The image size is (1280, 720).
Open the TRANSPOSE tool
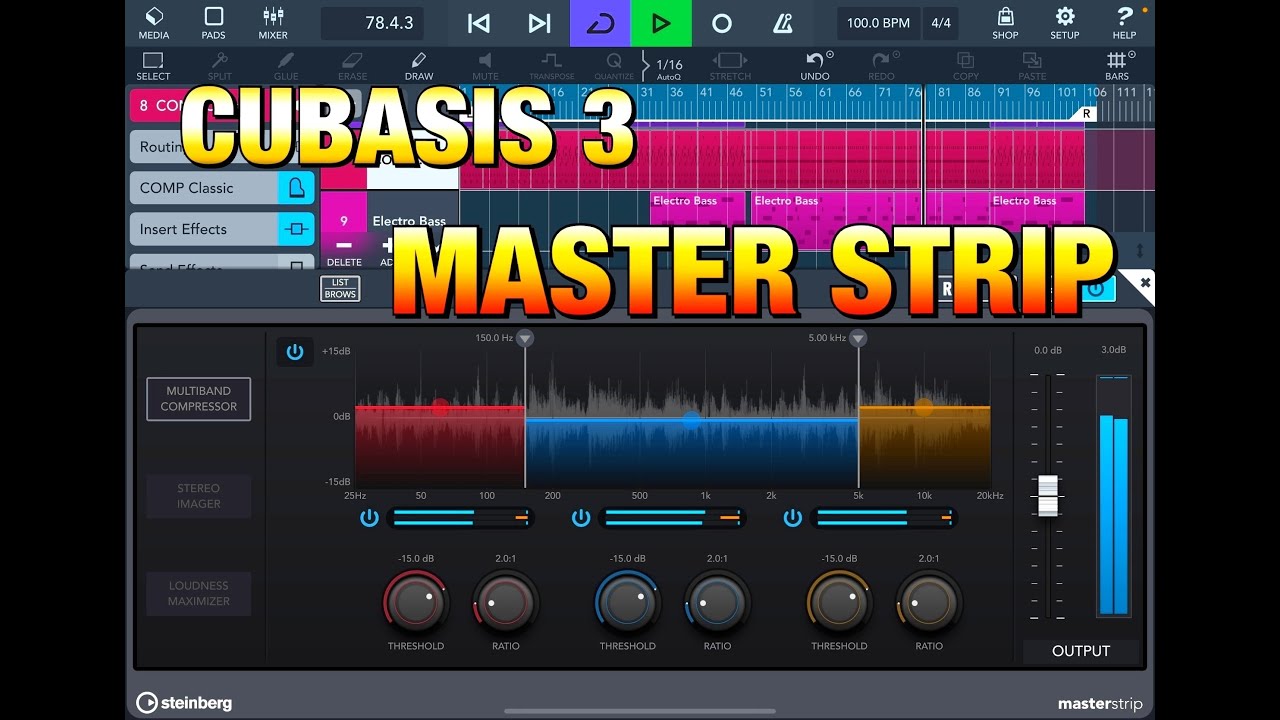pos(552,66)
